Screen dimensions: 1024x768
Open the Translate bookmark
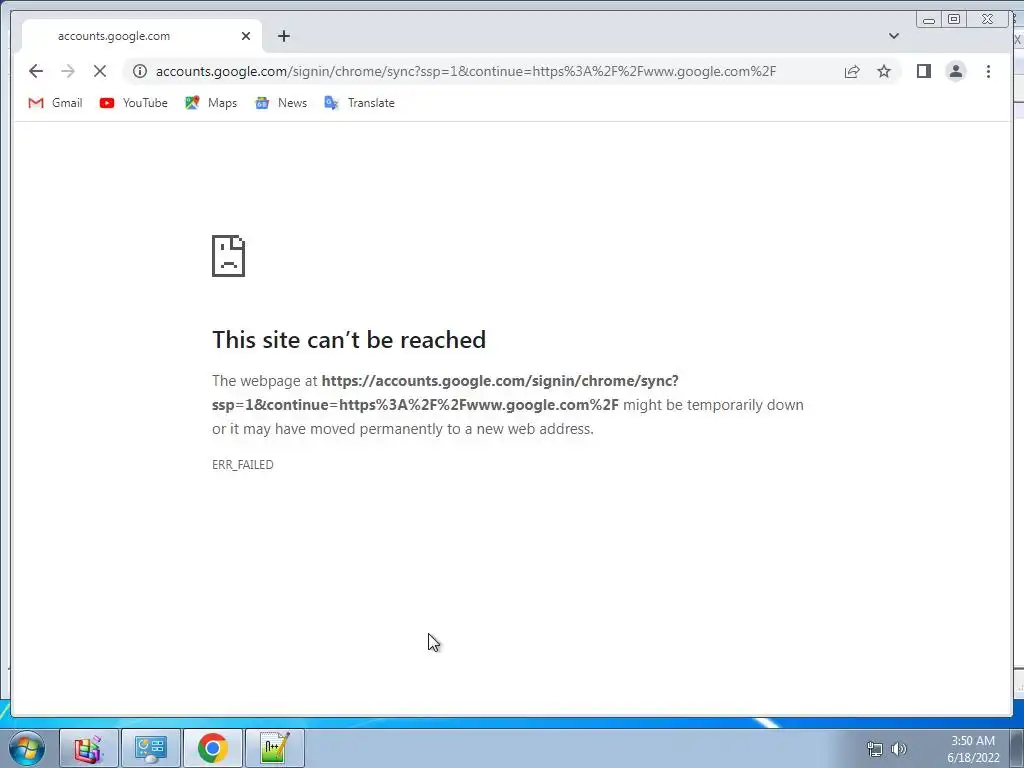[x=360, y=103]
